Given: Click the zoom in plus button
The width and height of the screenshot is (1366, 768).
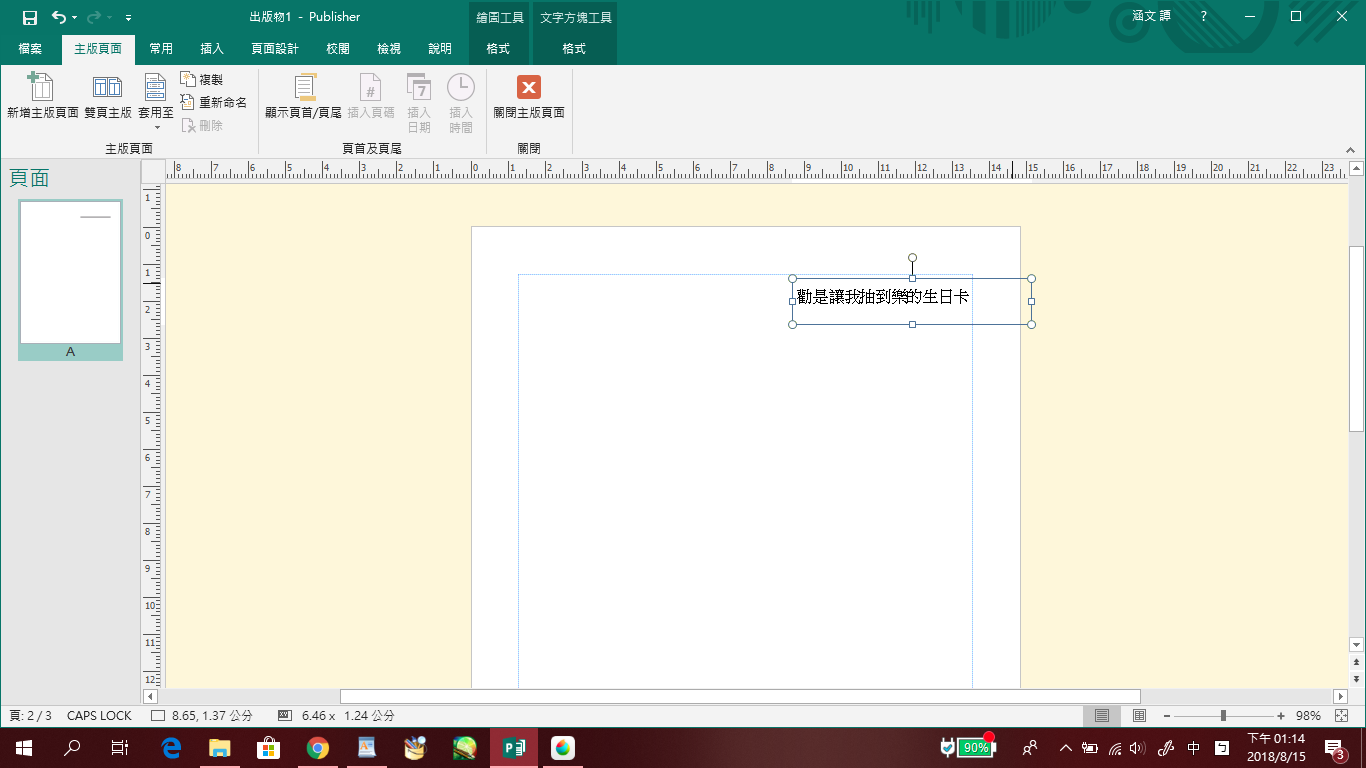Looking at the screenshot, I should [1281, 716].
